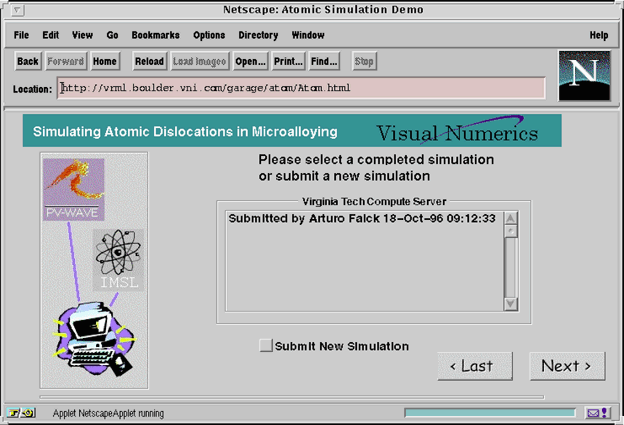624x425 pixels.
Task: Open the Help menu
Action: point(599,35)
